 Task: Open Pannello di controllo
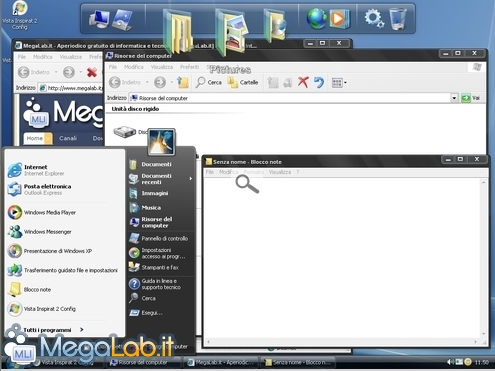tap(159, 238)
